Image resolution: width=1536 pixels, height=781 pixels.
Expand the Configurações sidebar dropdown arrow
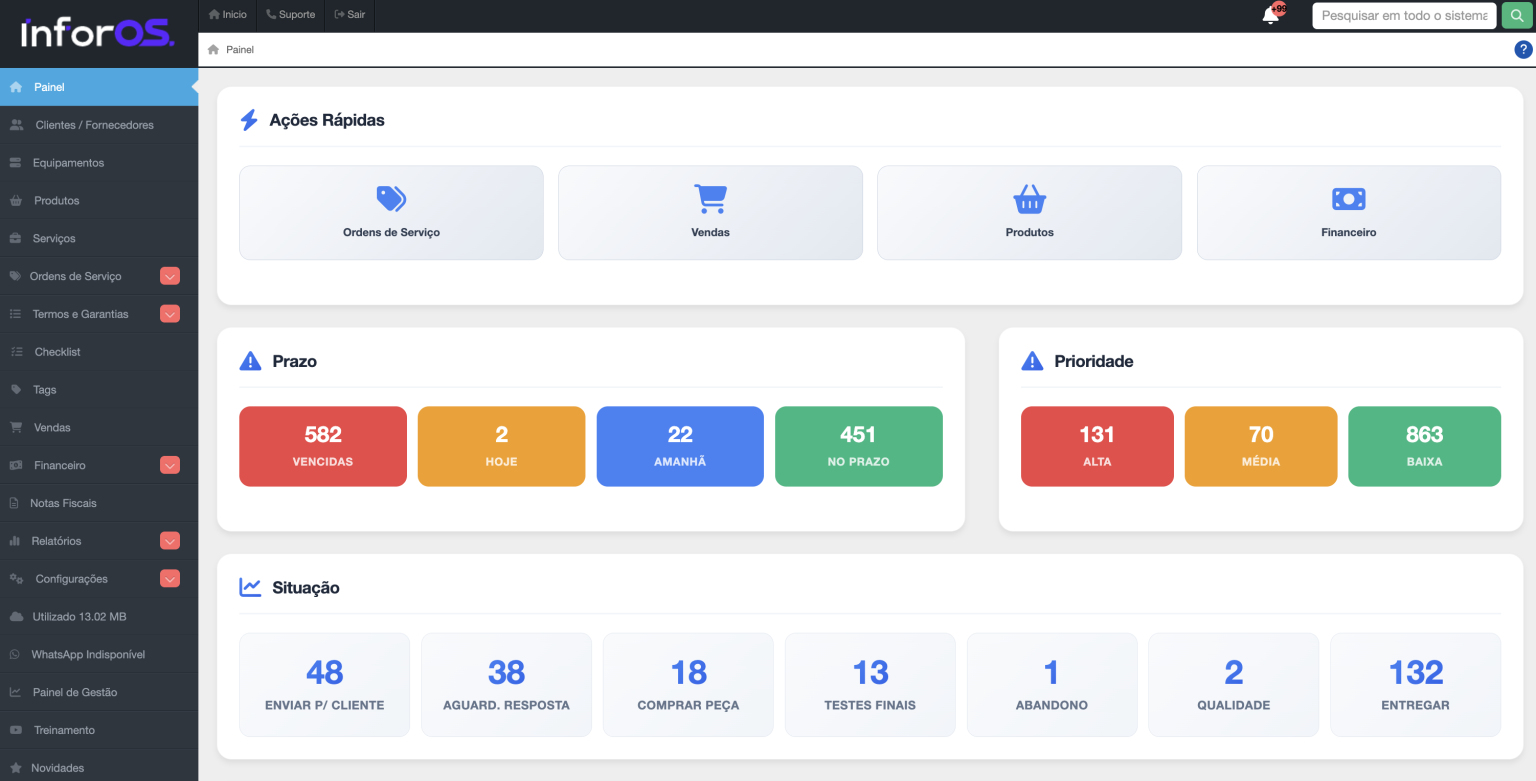tap(170, 579)
